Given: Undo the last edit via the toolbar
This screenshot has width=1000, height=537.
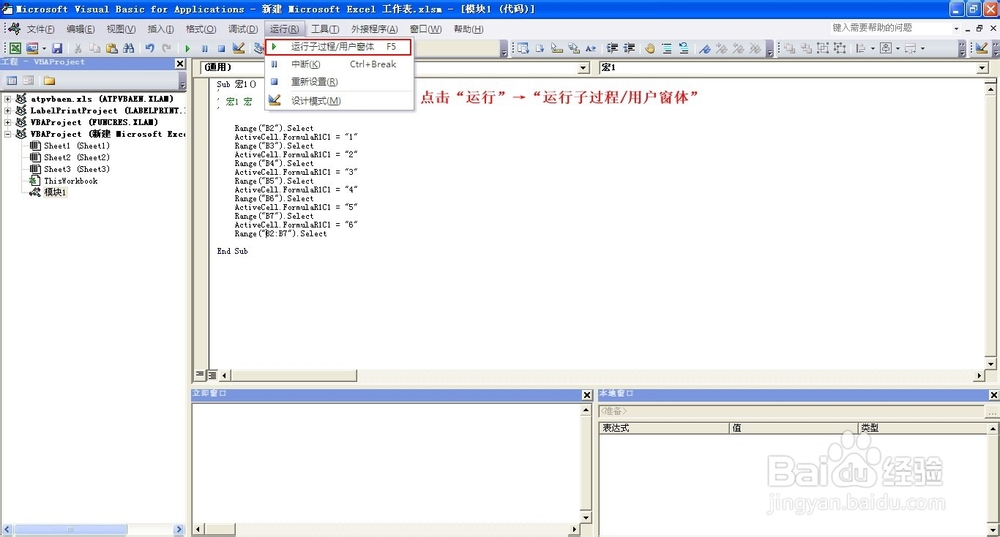Looking at the screenshot, I should [150, 48].
